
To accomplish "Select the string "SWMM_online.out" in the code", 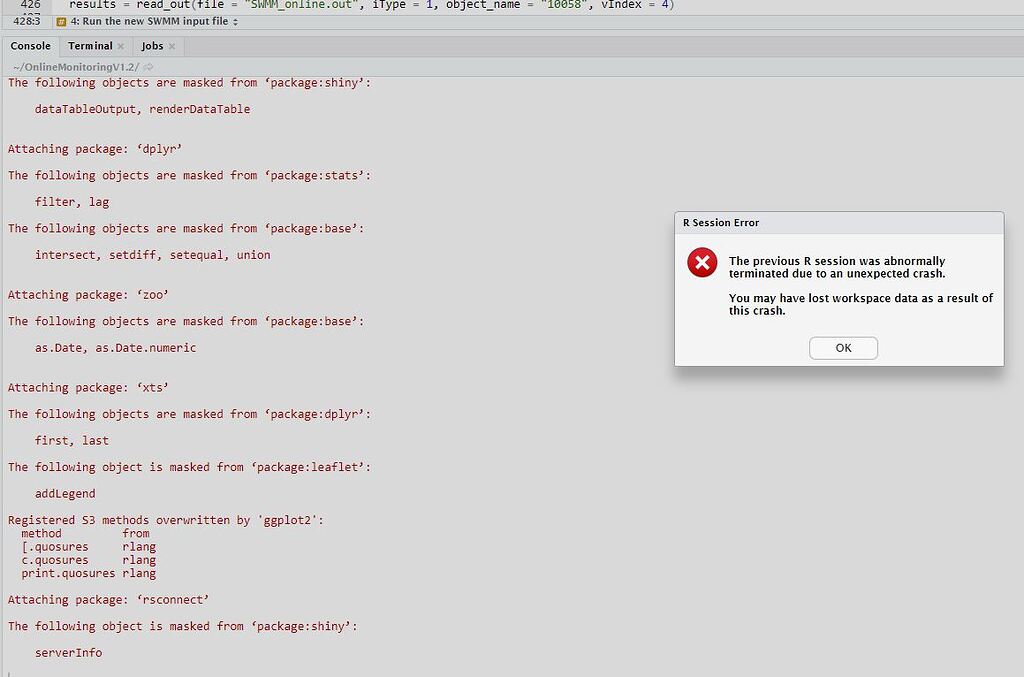I will 301,4.
